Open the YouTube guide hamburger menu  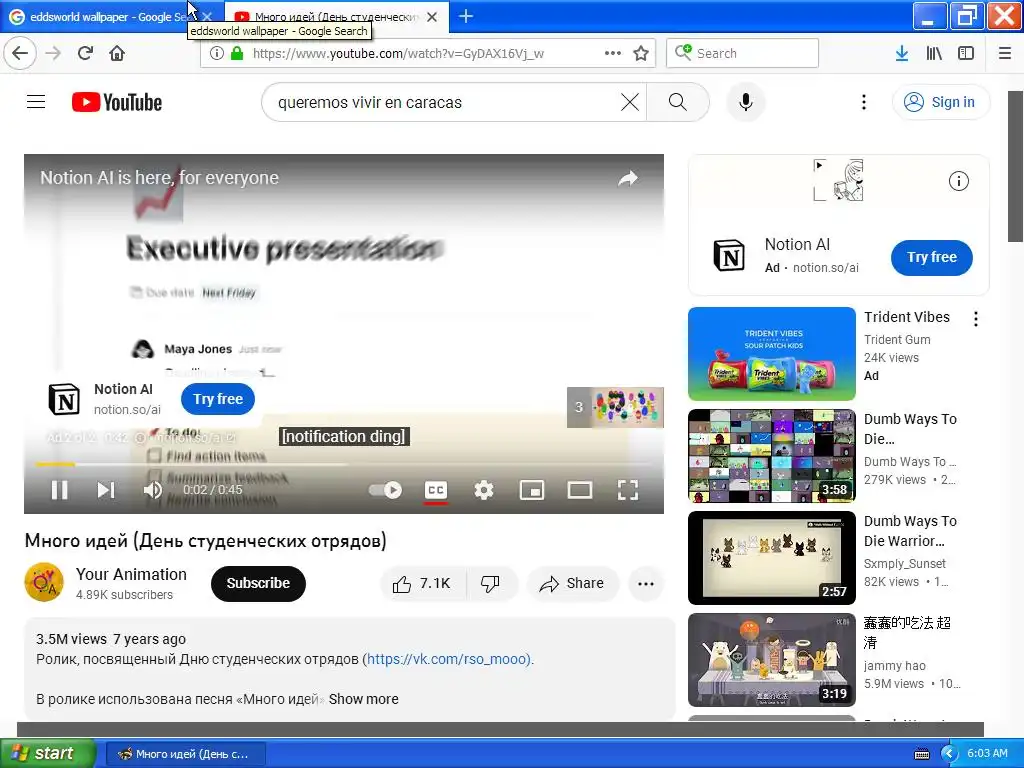click(x=36, y=102)
